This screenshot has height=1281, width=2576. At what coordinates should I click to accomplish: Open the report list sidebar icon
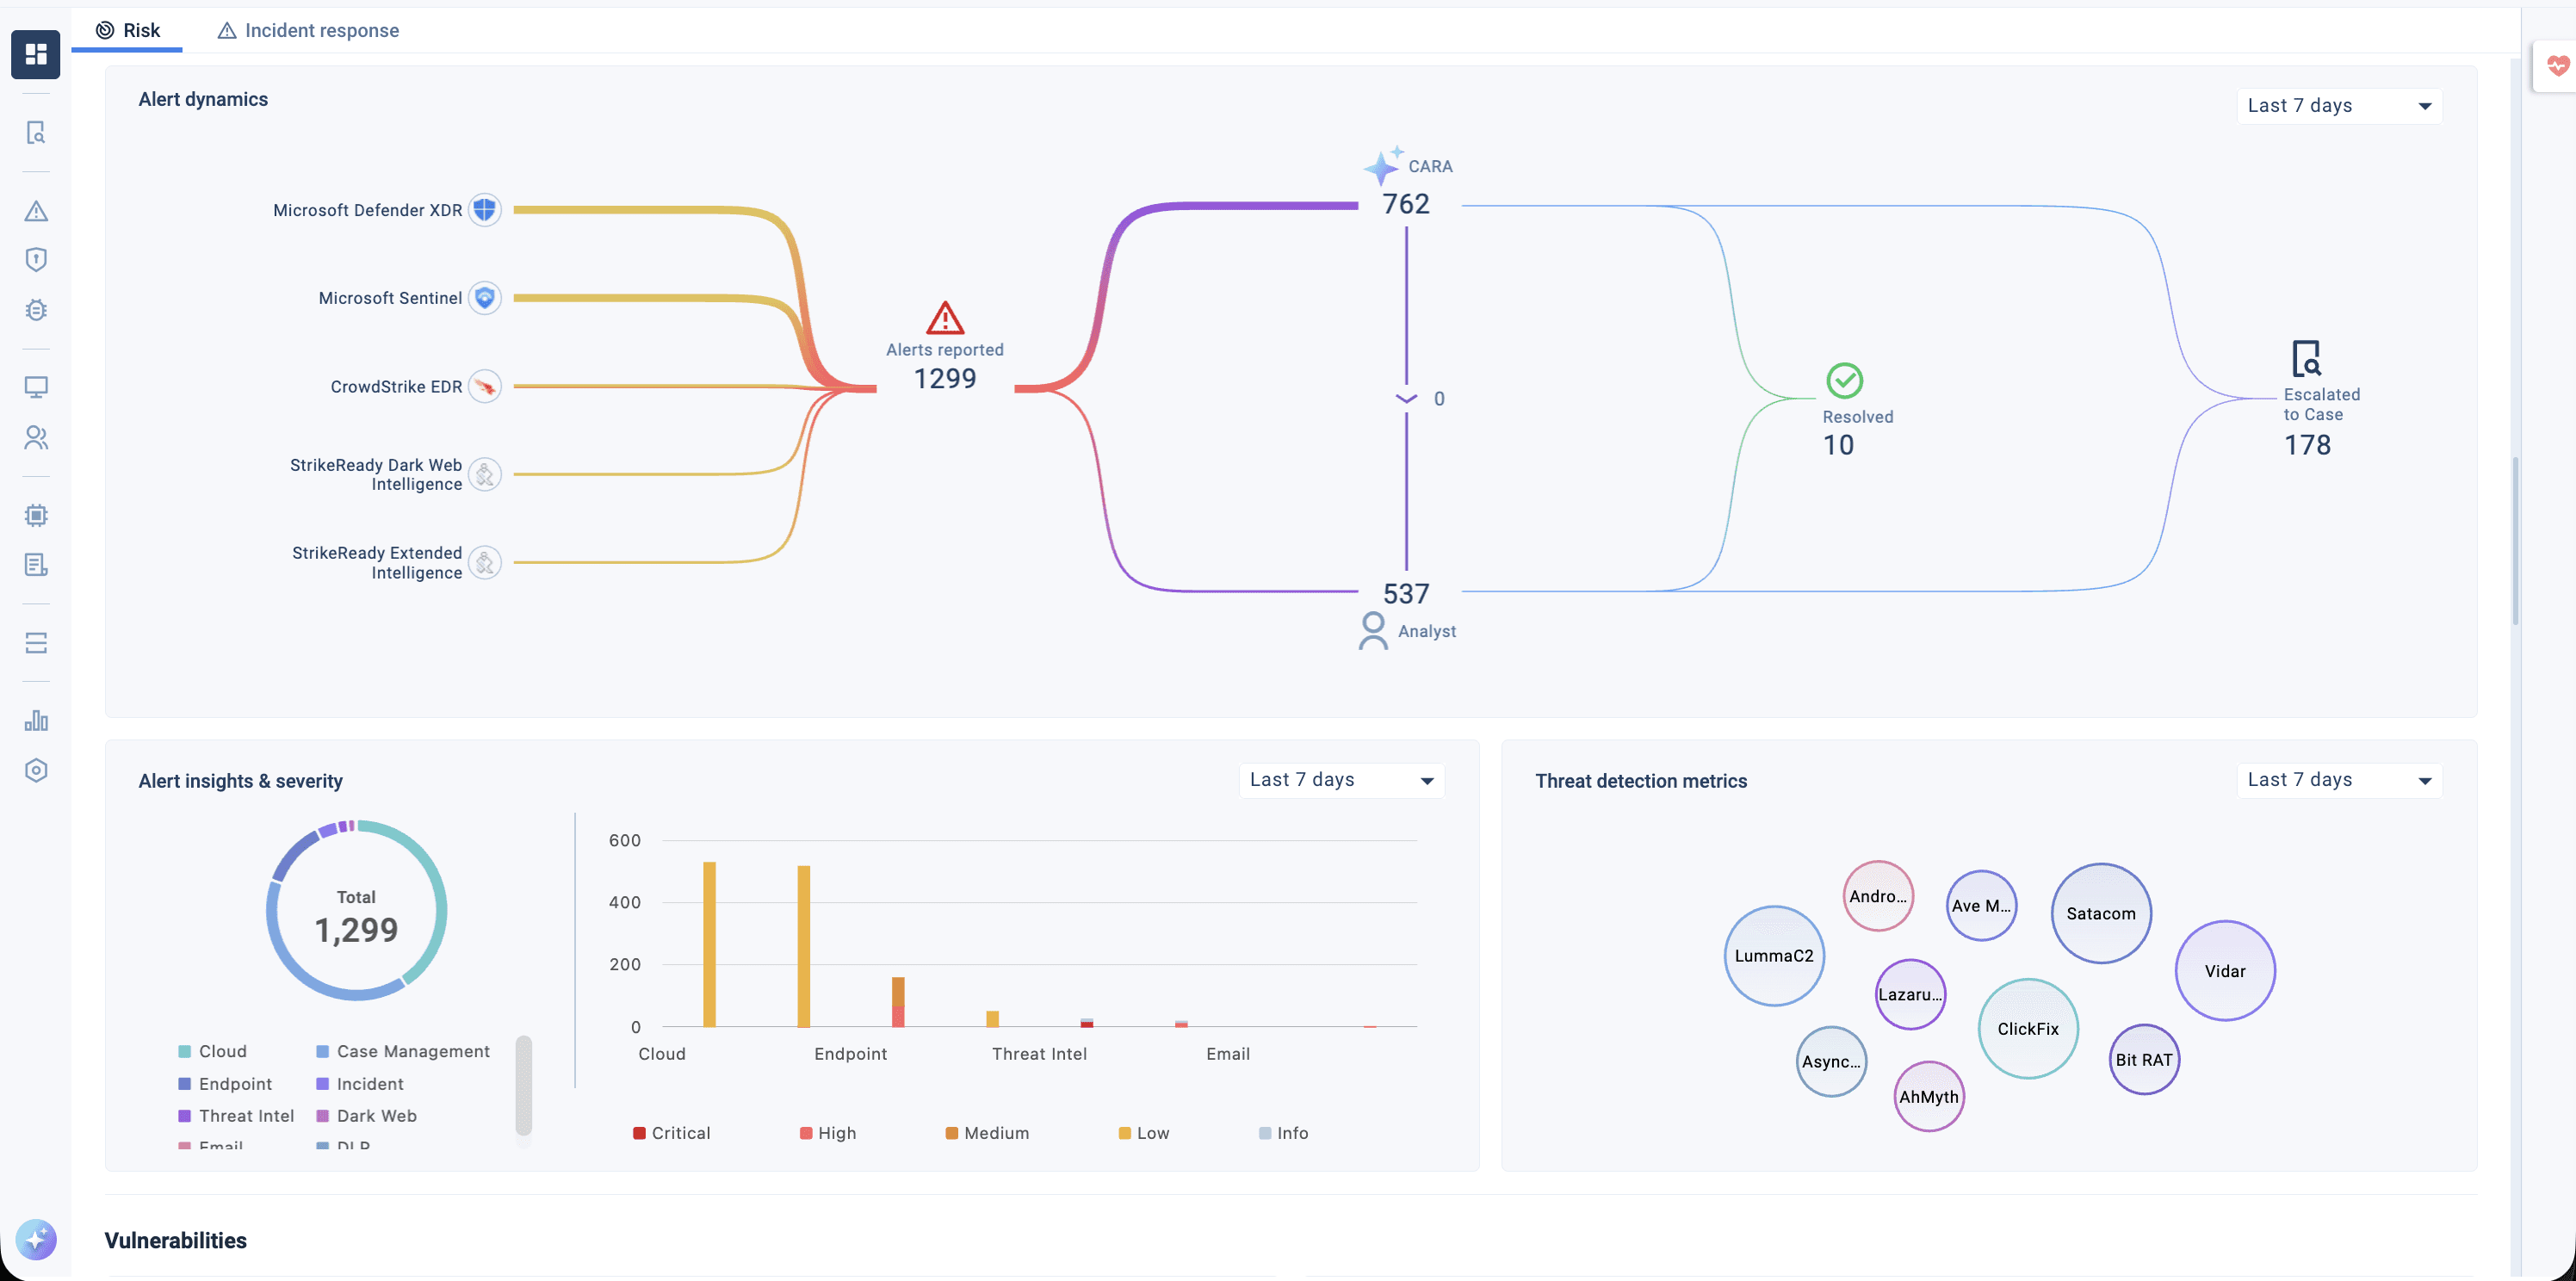tap(36, 565)
